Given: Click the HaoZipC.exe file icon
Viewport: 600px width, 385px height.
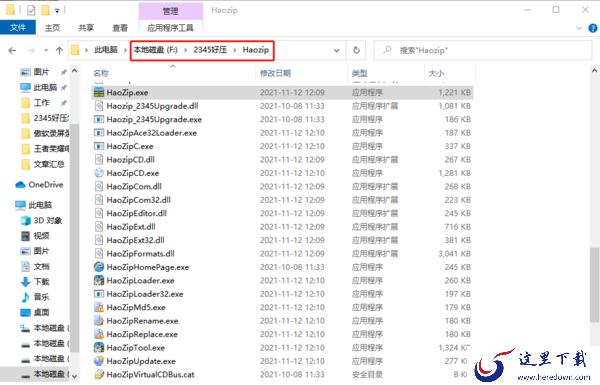Looking at the screenshot, I should pos(99,146).
